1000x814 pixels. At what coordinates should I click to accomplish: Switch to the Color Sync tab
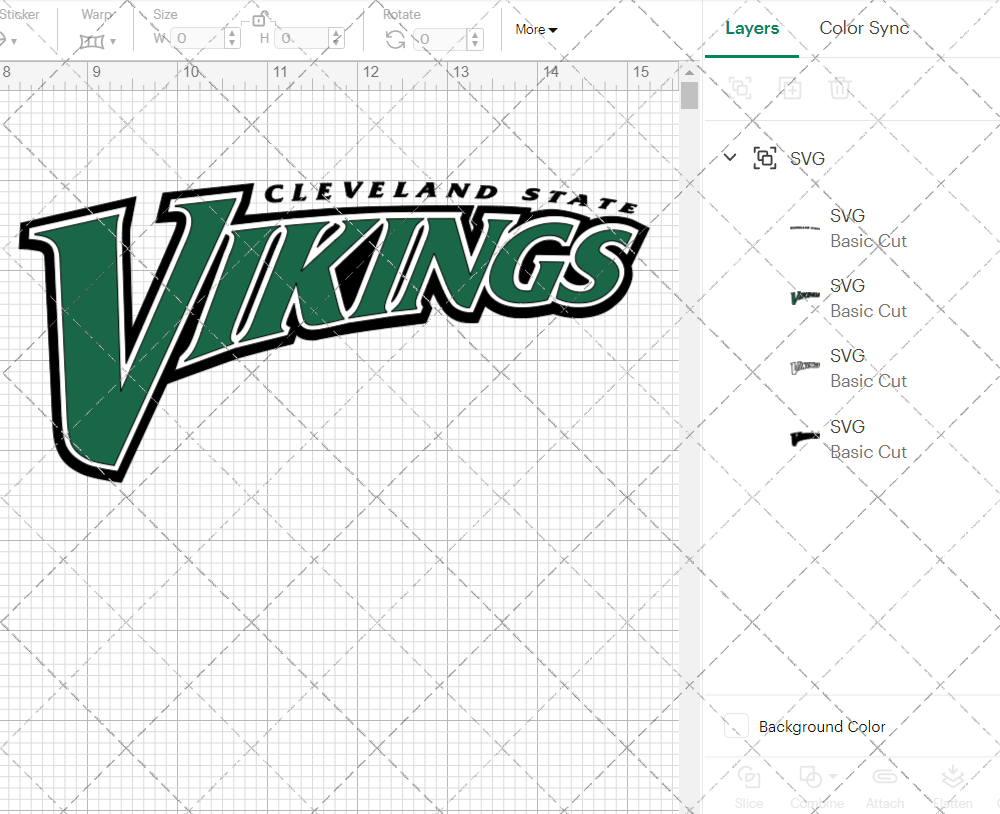[x=864, y=28]
